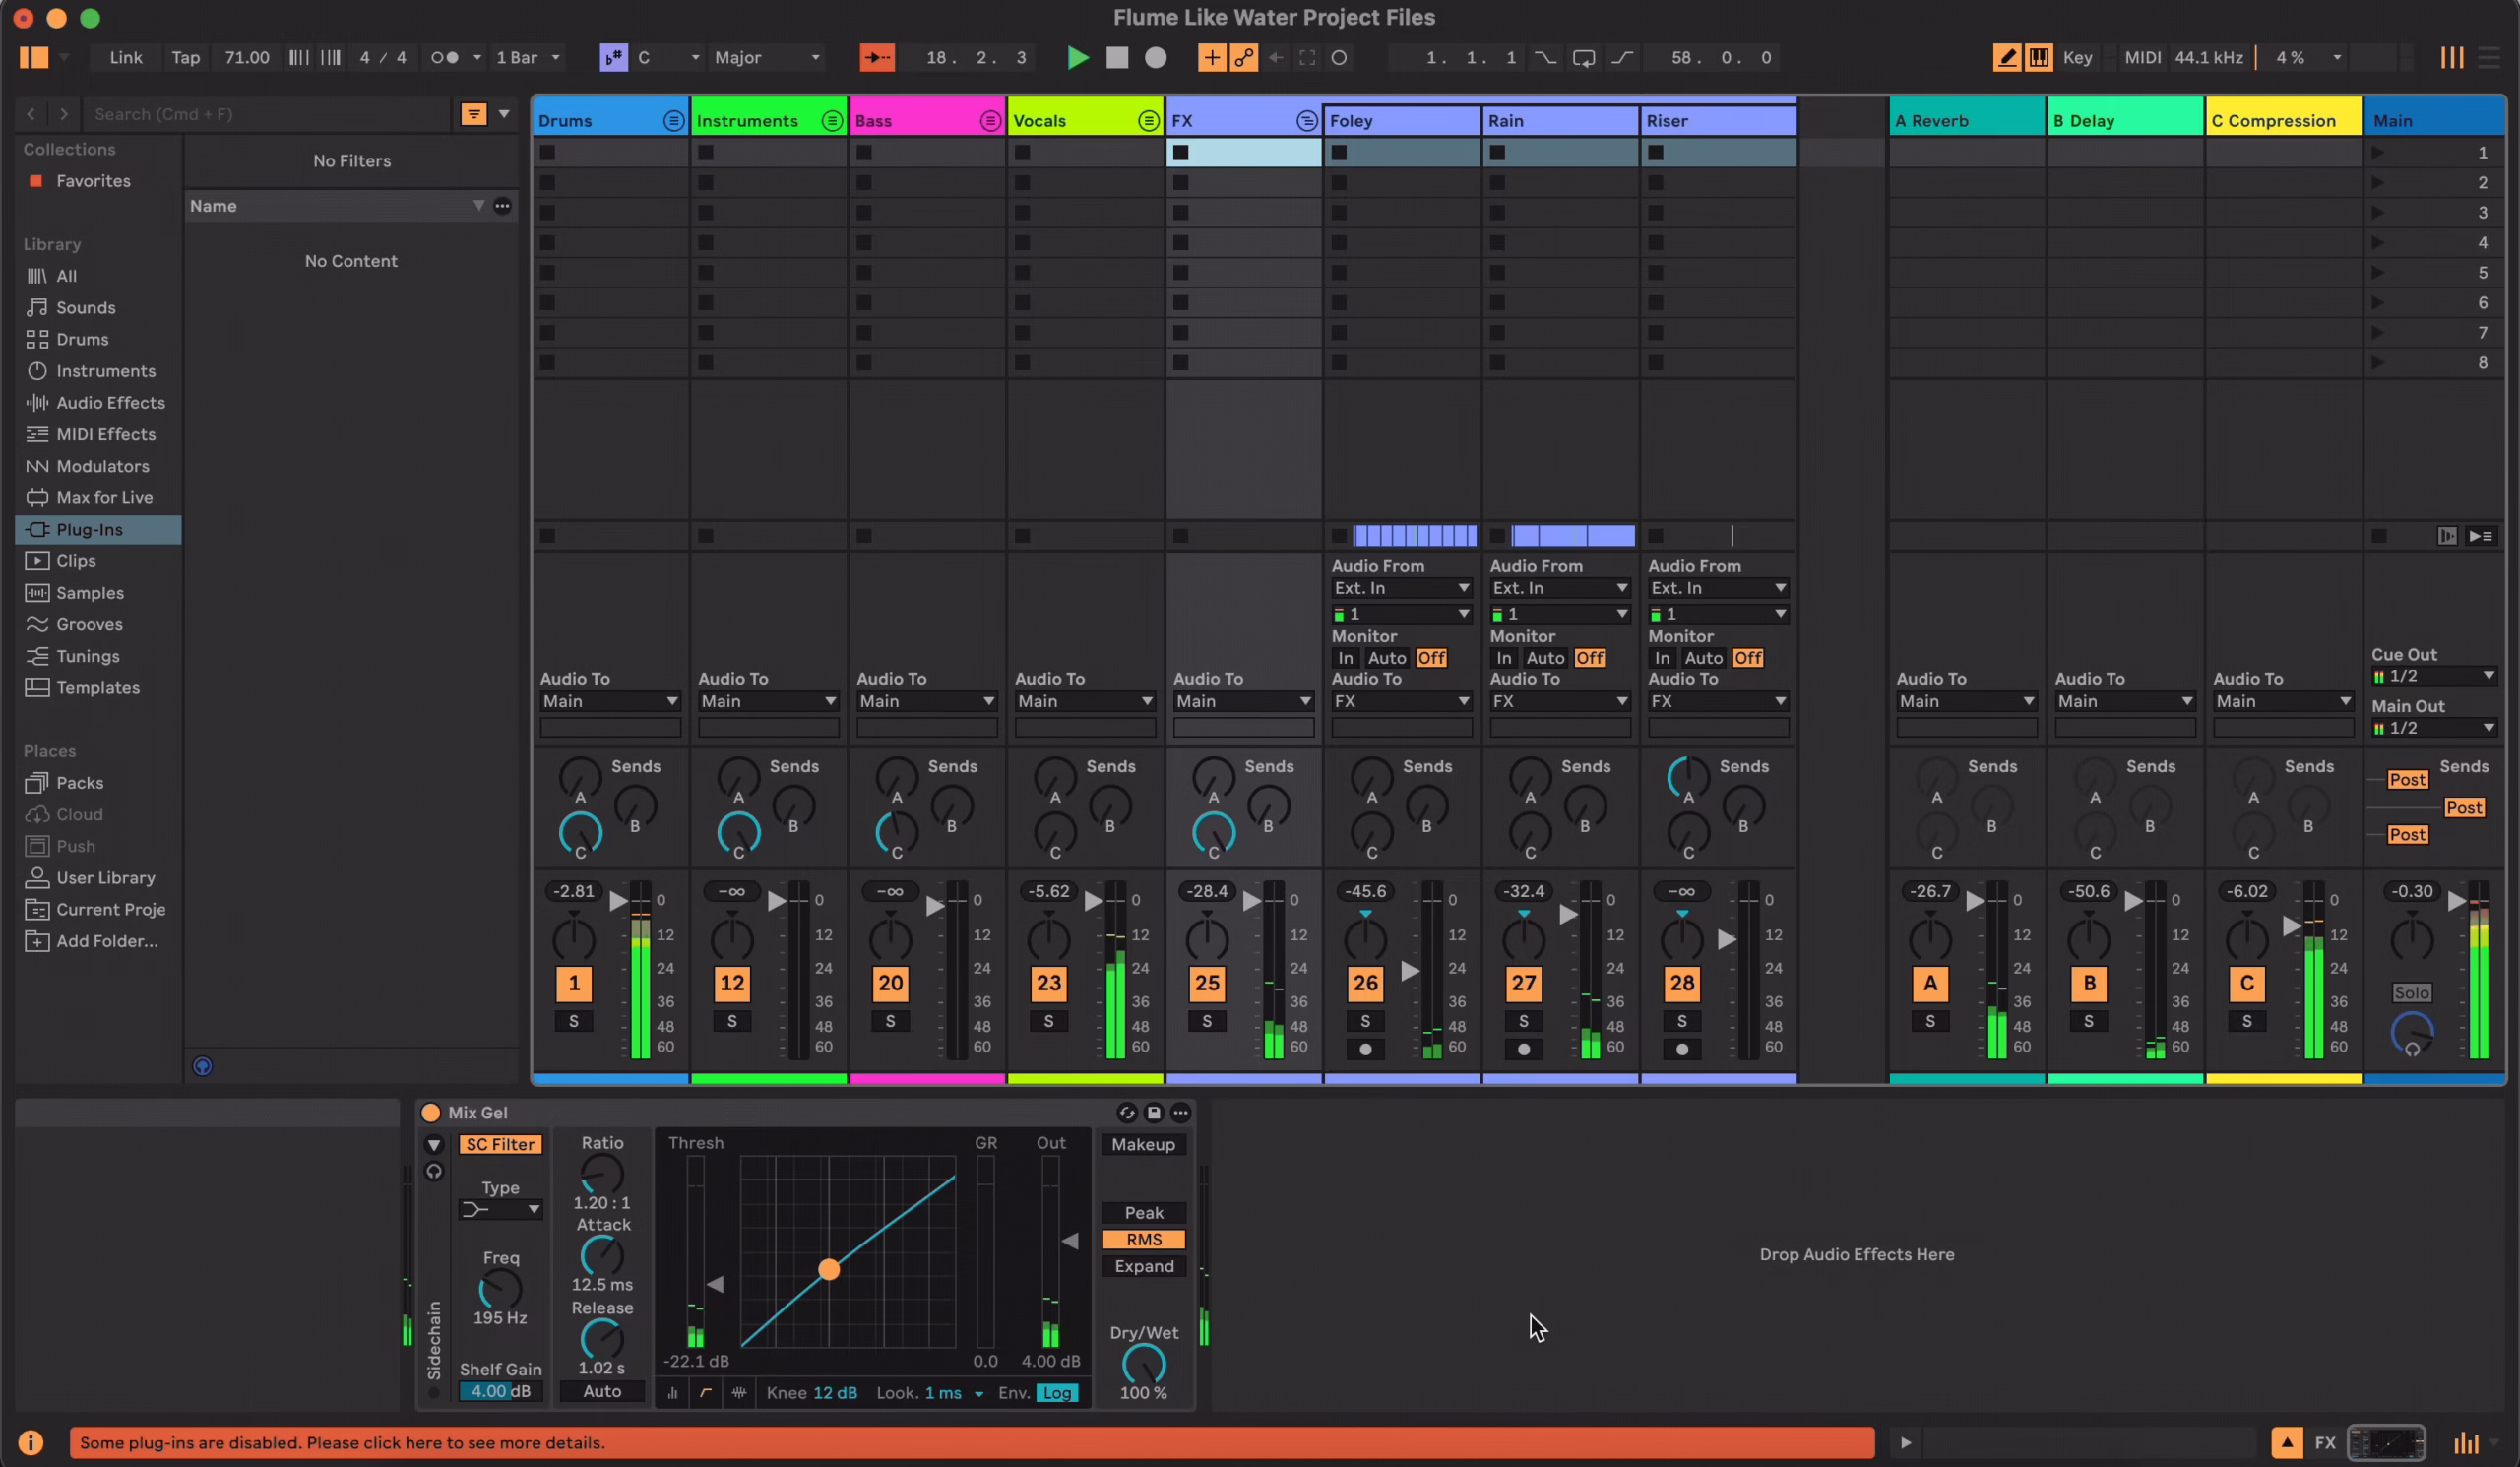The height and width of the screenshot is (1467, 2520).
Task: Open the Audio From dropdown on Foley track
Action: click(x=1401, y=588)
